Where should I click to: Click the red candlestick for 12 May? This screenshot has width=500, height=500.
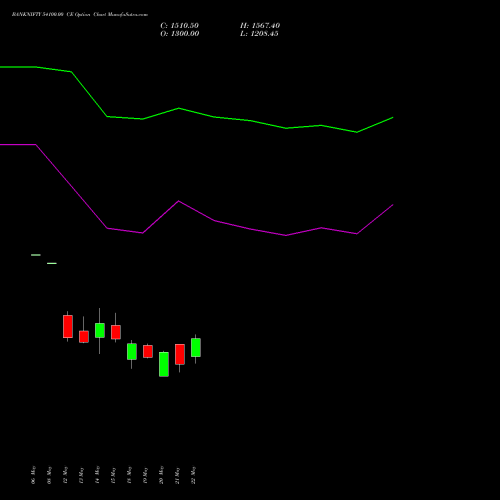[x=68, y=326]
